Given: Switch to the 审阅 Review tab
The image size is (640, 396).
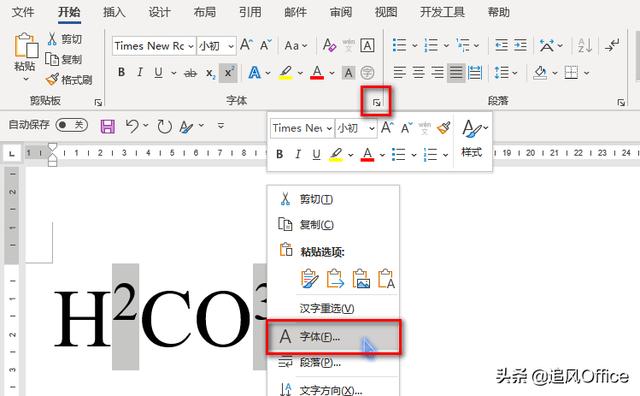Looking at the screenshot, I should (341, 12).
